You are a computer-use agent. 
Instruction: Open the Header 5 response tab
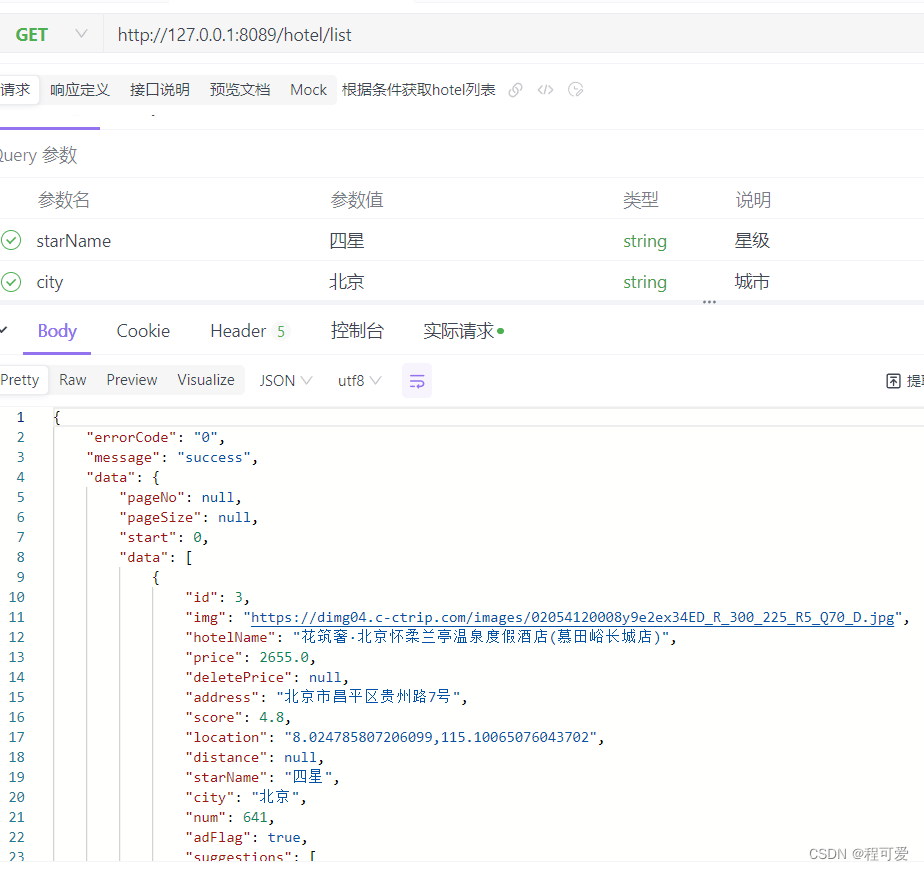click(x=248, y=331)
